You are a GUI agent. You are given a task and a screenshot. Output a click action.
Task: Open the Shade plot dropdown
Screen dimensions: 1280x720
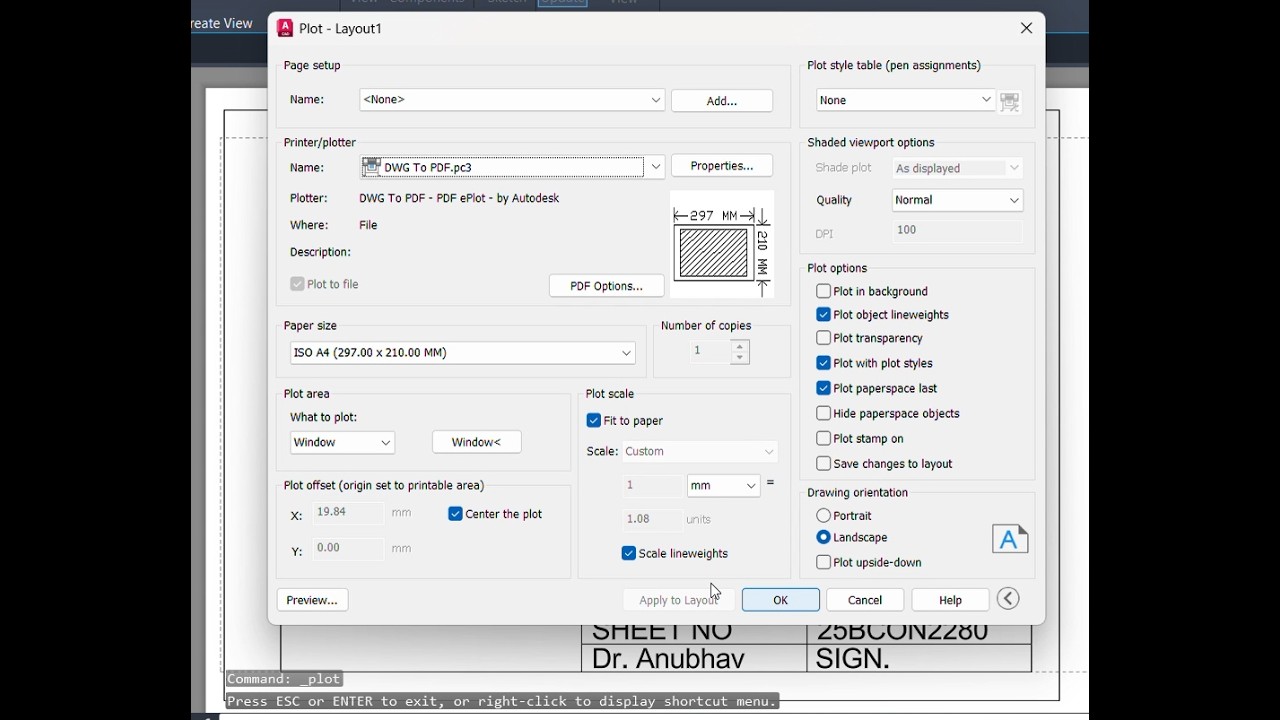pos(957,168)
